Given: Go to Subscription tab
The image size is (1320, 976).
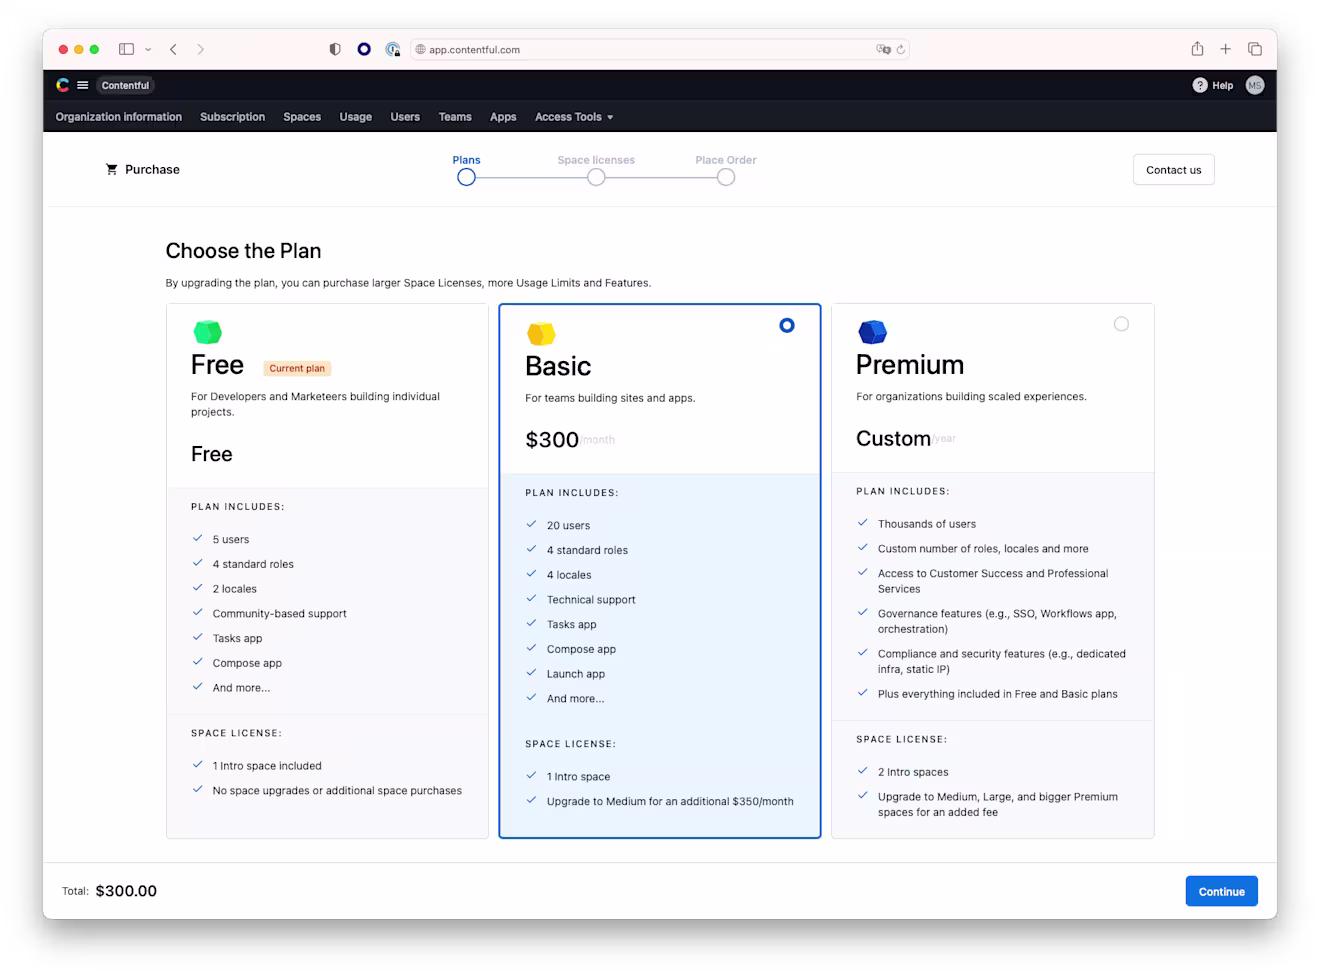Looking at the screenshot, I should pyautogui.click(x=232, y=117).
